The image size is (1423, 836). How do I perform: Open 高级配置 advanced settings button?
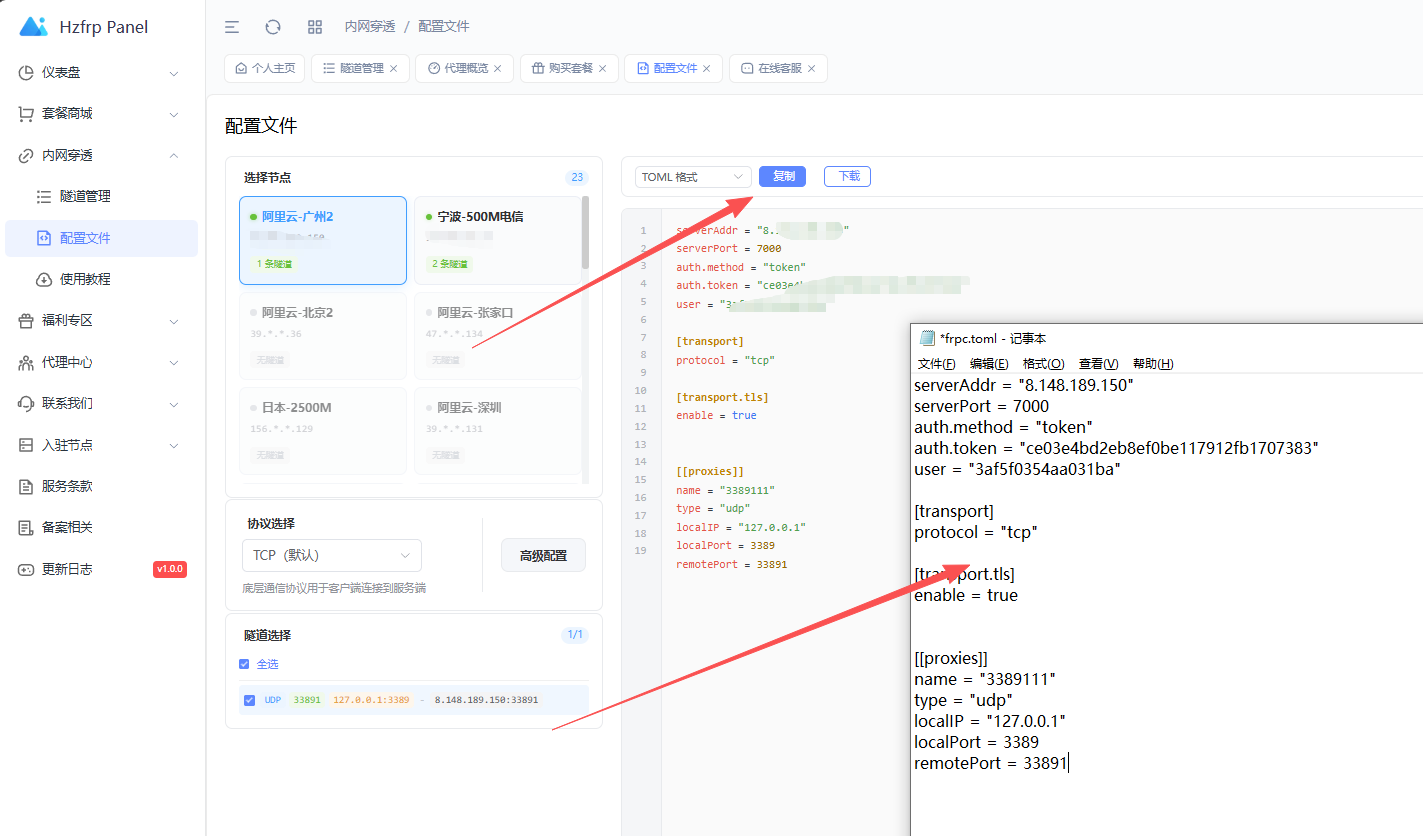(x=543, y=556)
